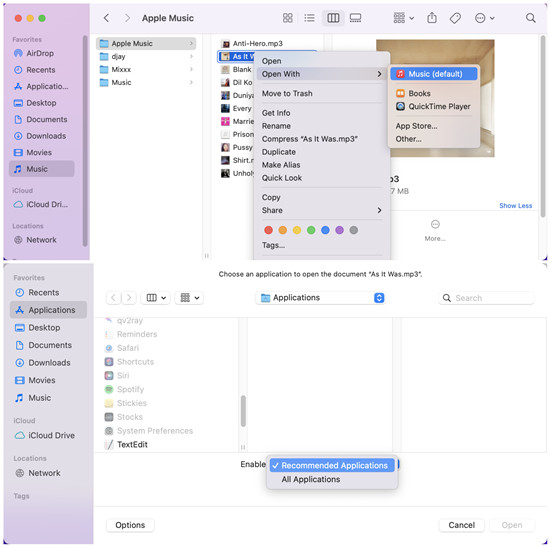The width and height of the screenshot is (550, 547).
Task: Switch Finder to column view
Action: click(x=333, y=18)
